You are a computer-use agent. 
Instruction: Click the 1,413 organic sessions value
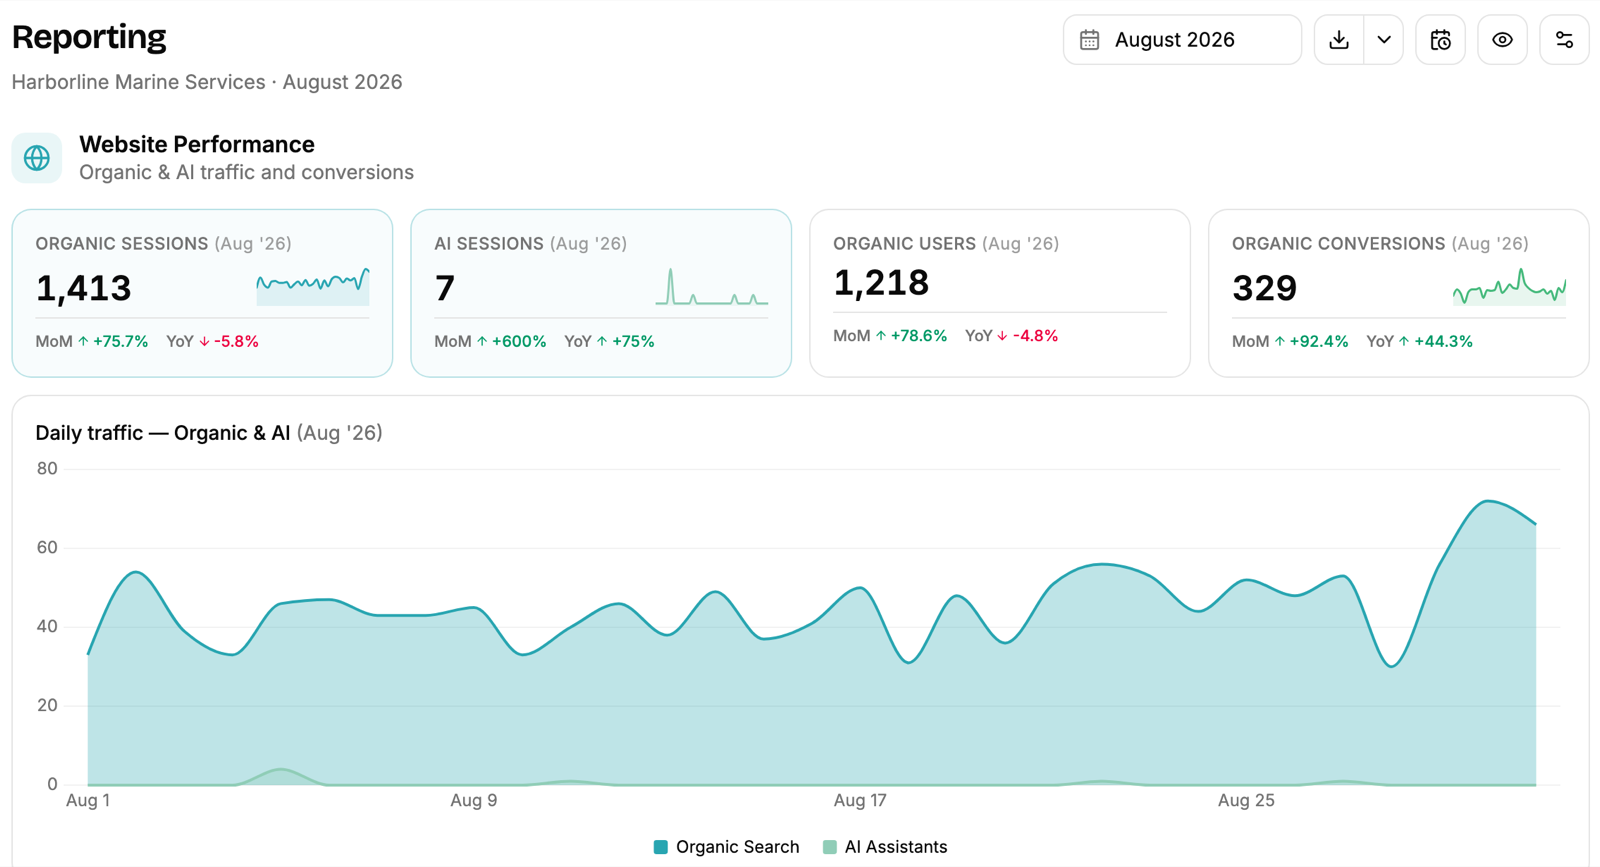[x=83, y=288]
